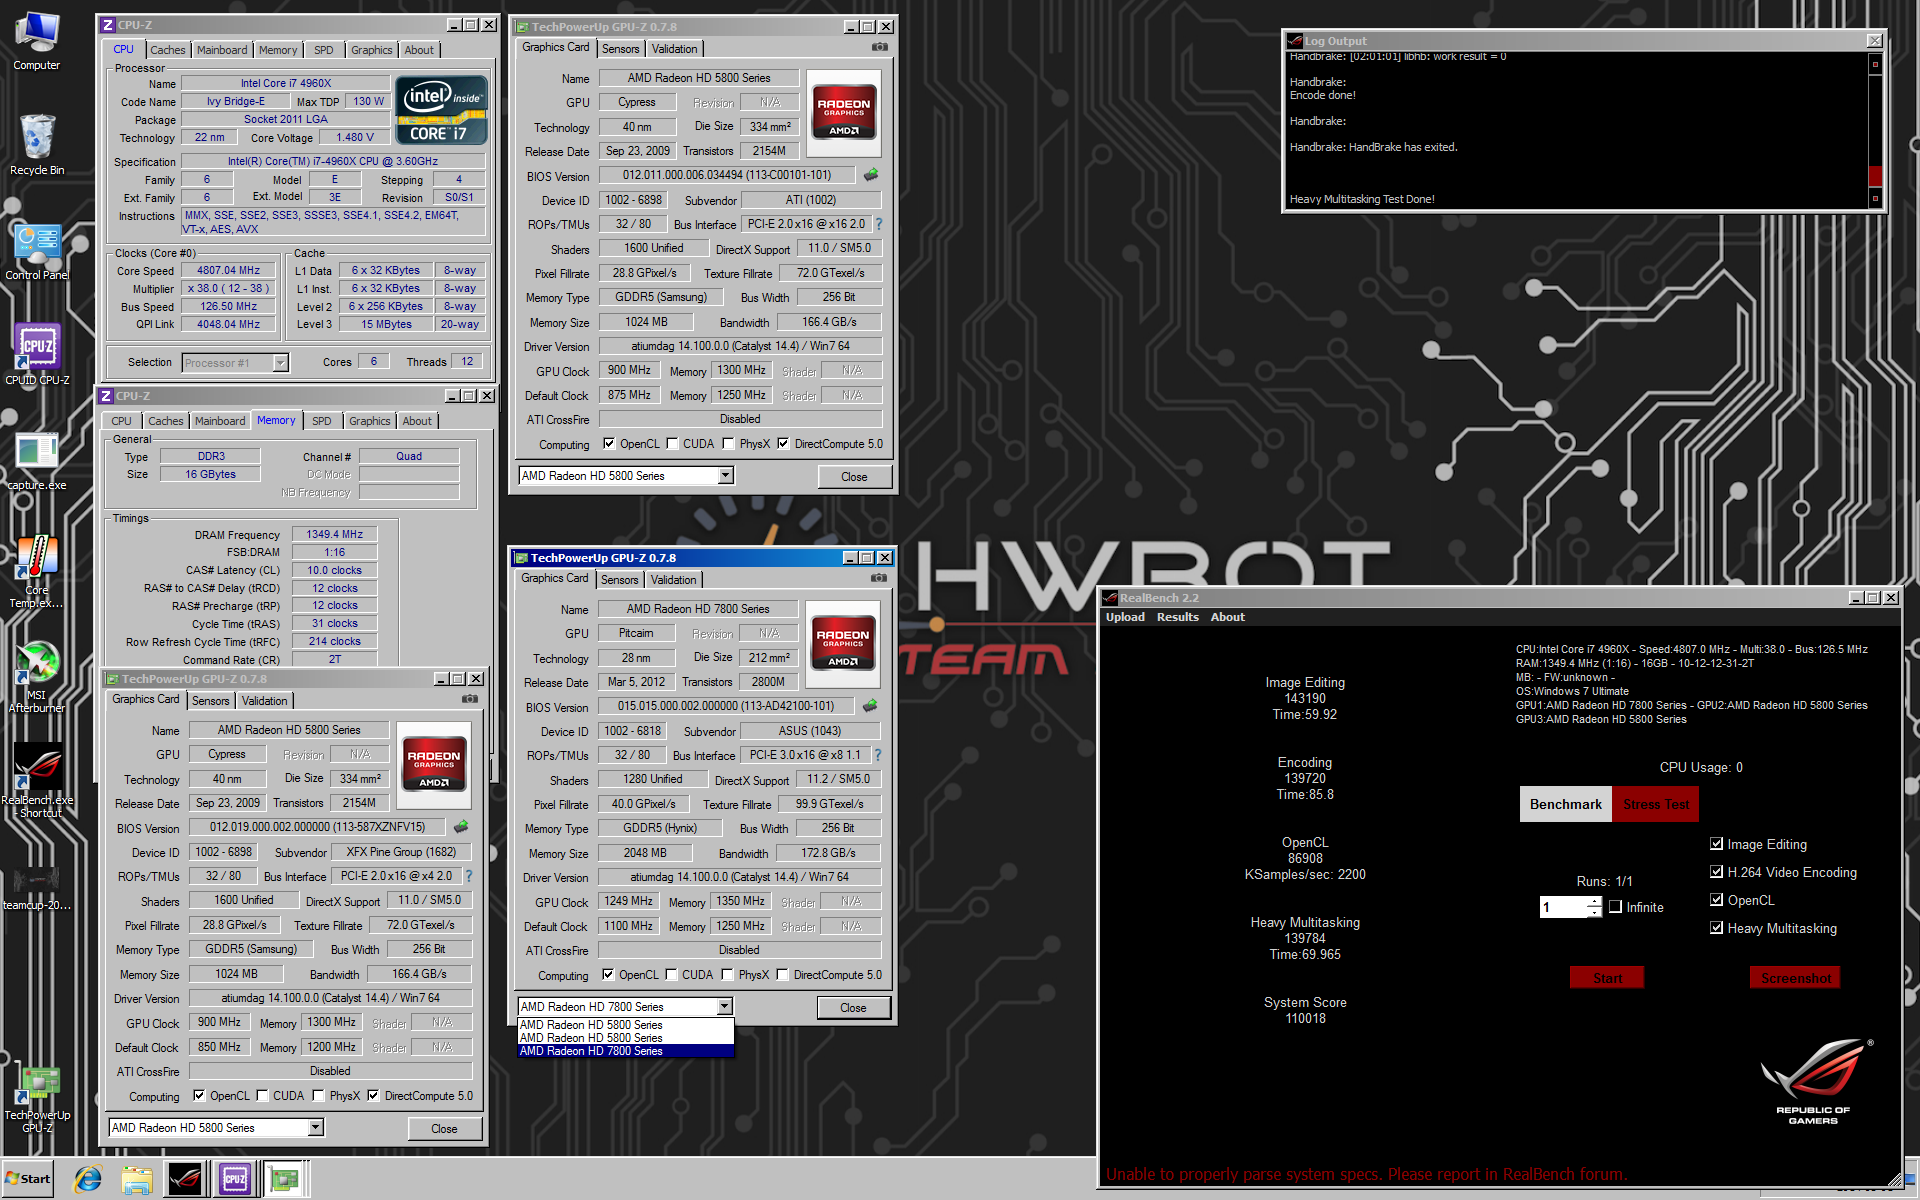Screen dimensions: 1920x1200
Task: Click the screenshot camera icon in top GPU-Z
Action: (x=879, y=47)
